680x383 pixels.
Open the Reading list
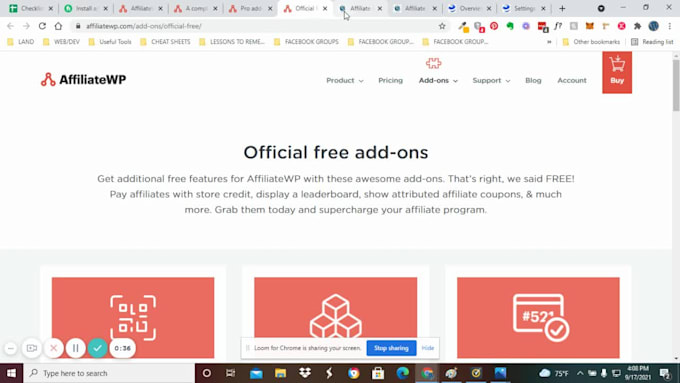pyautogui.click(x=652, y=42)
